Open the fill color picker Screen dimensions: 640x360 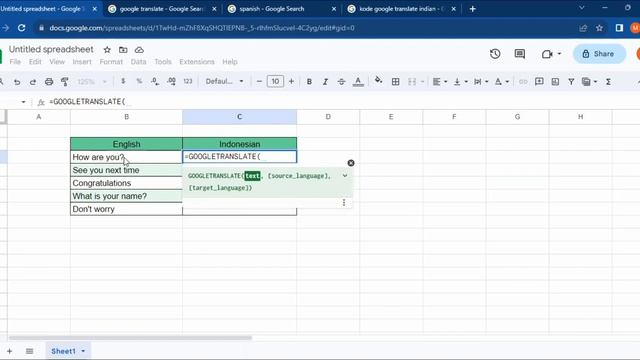tap(378, 80)
